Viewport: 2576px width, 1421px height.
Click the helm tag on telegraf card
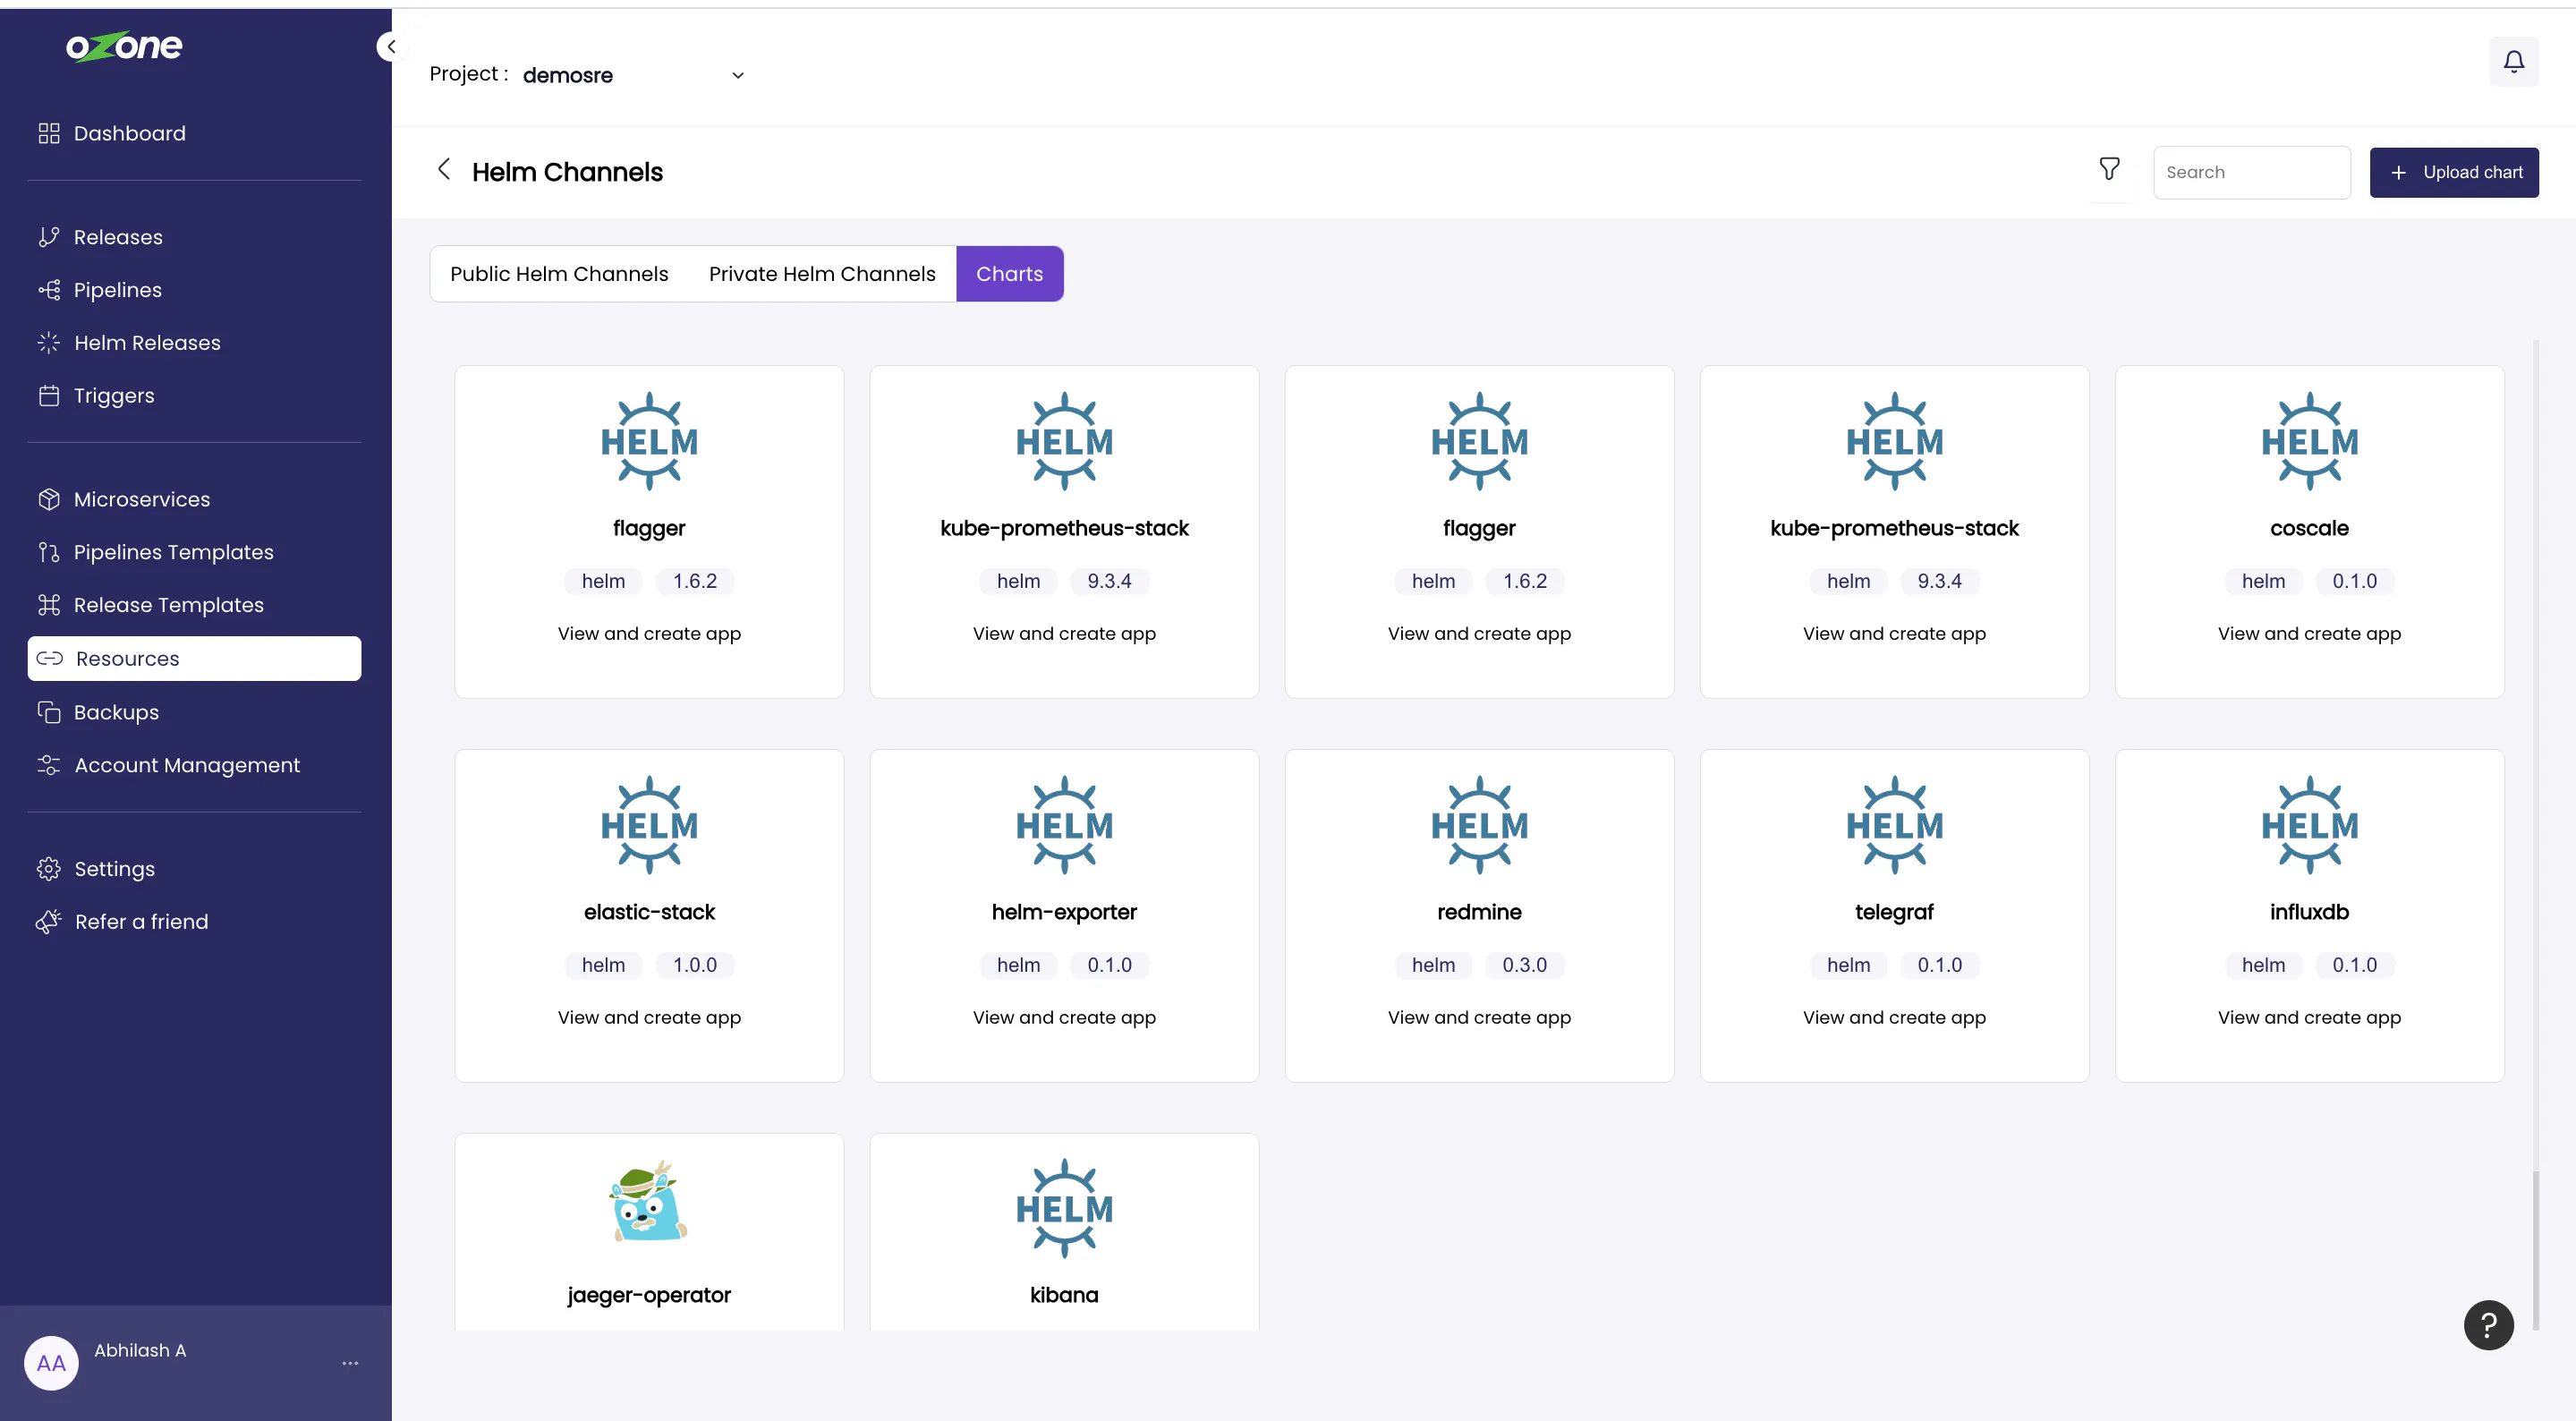(x=1848, y=965)
